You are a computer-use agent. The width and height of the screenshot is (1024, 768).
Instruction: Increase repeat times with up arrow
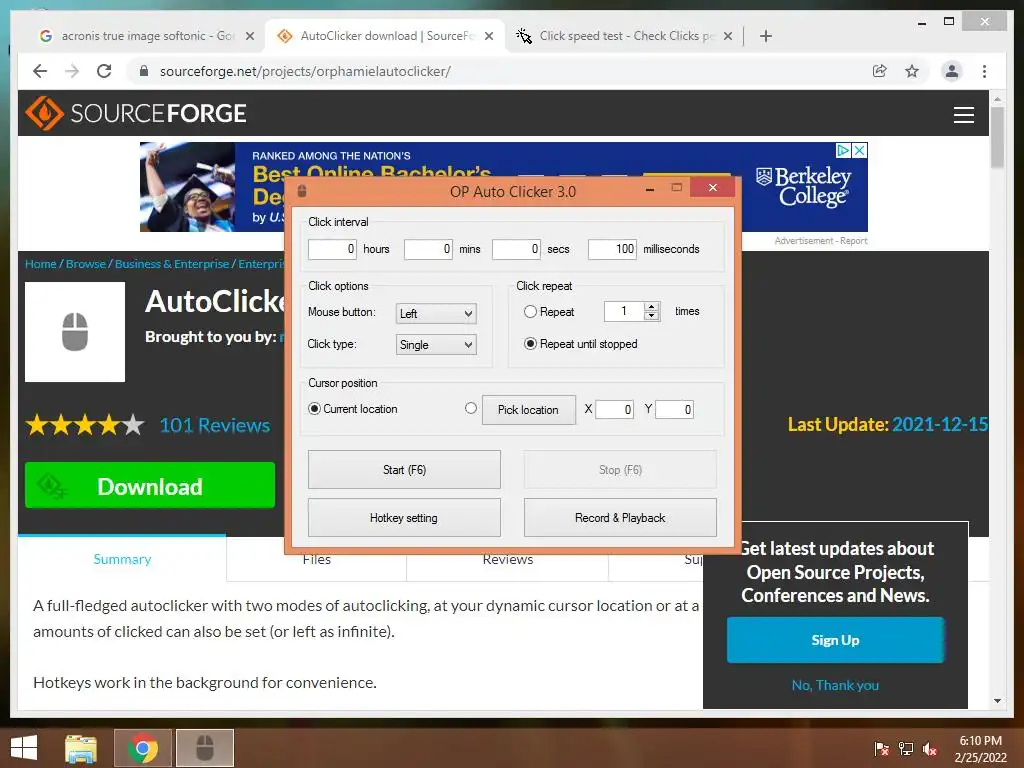[651, 306]
